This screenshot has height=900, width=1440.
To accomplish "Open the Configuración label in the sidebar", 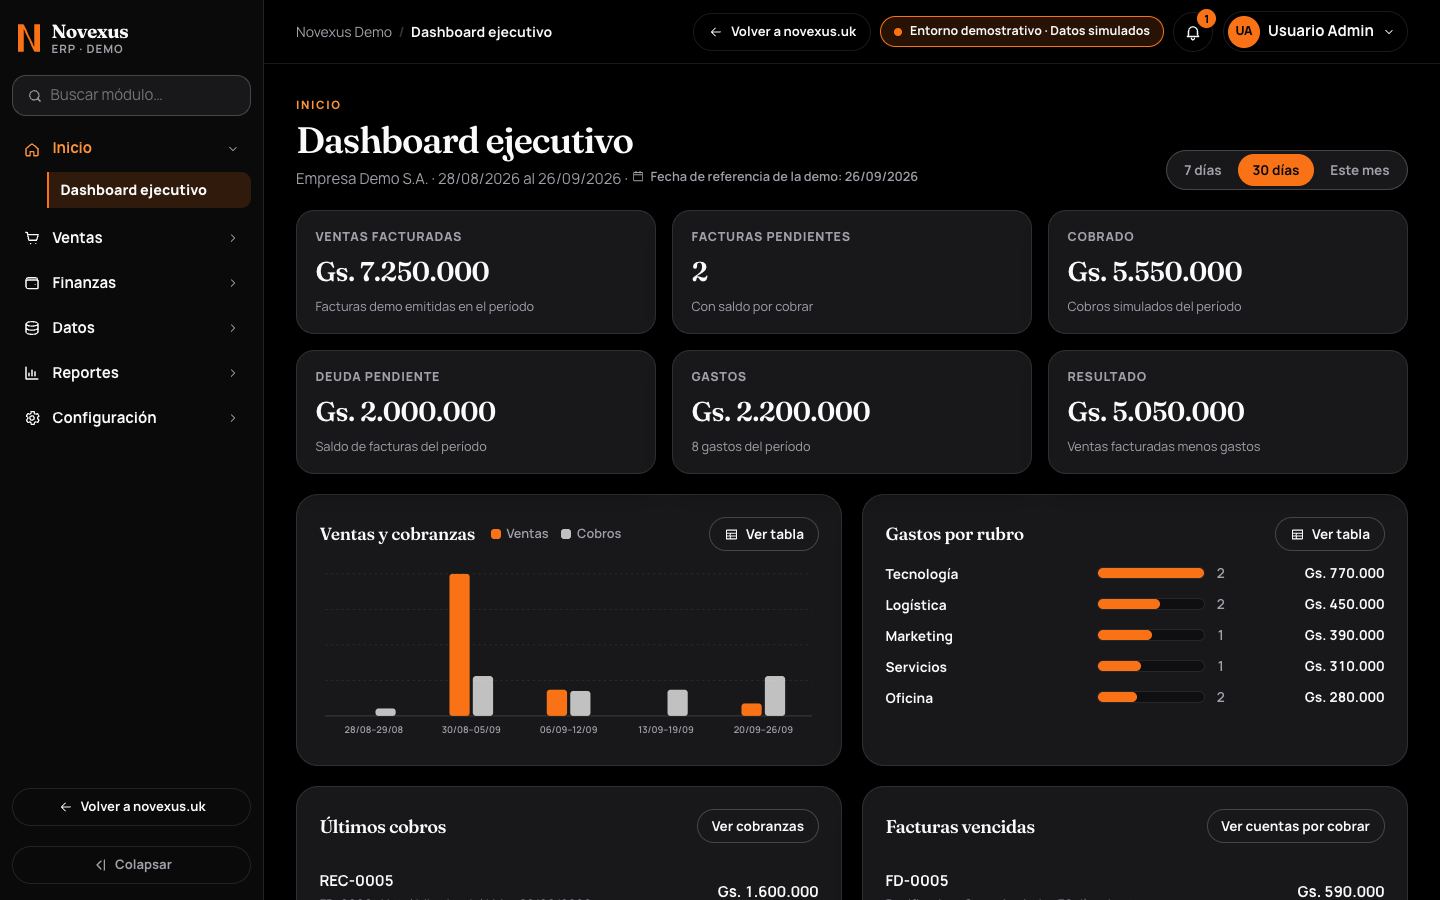I will click(104, 418).
